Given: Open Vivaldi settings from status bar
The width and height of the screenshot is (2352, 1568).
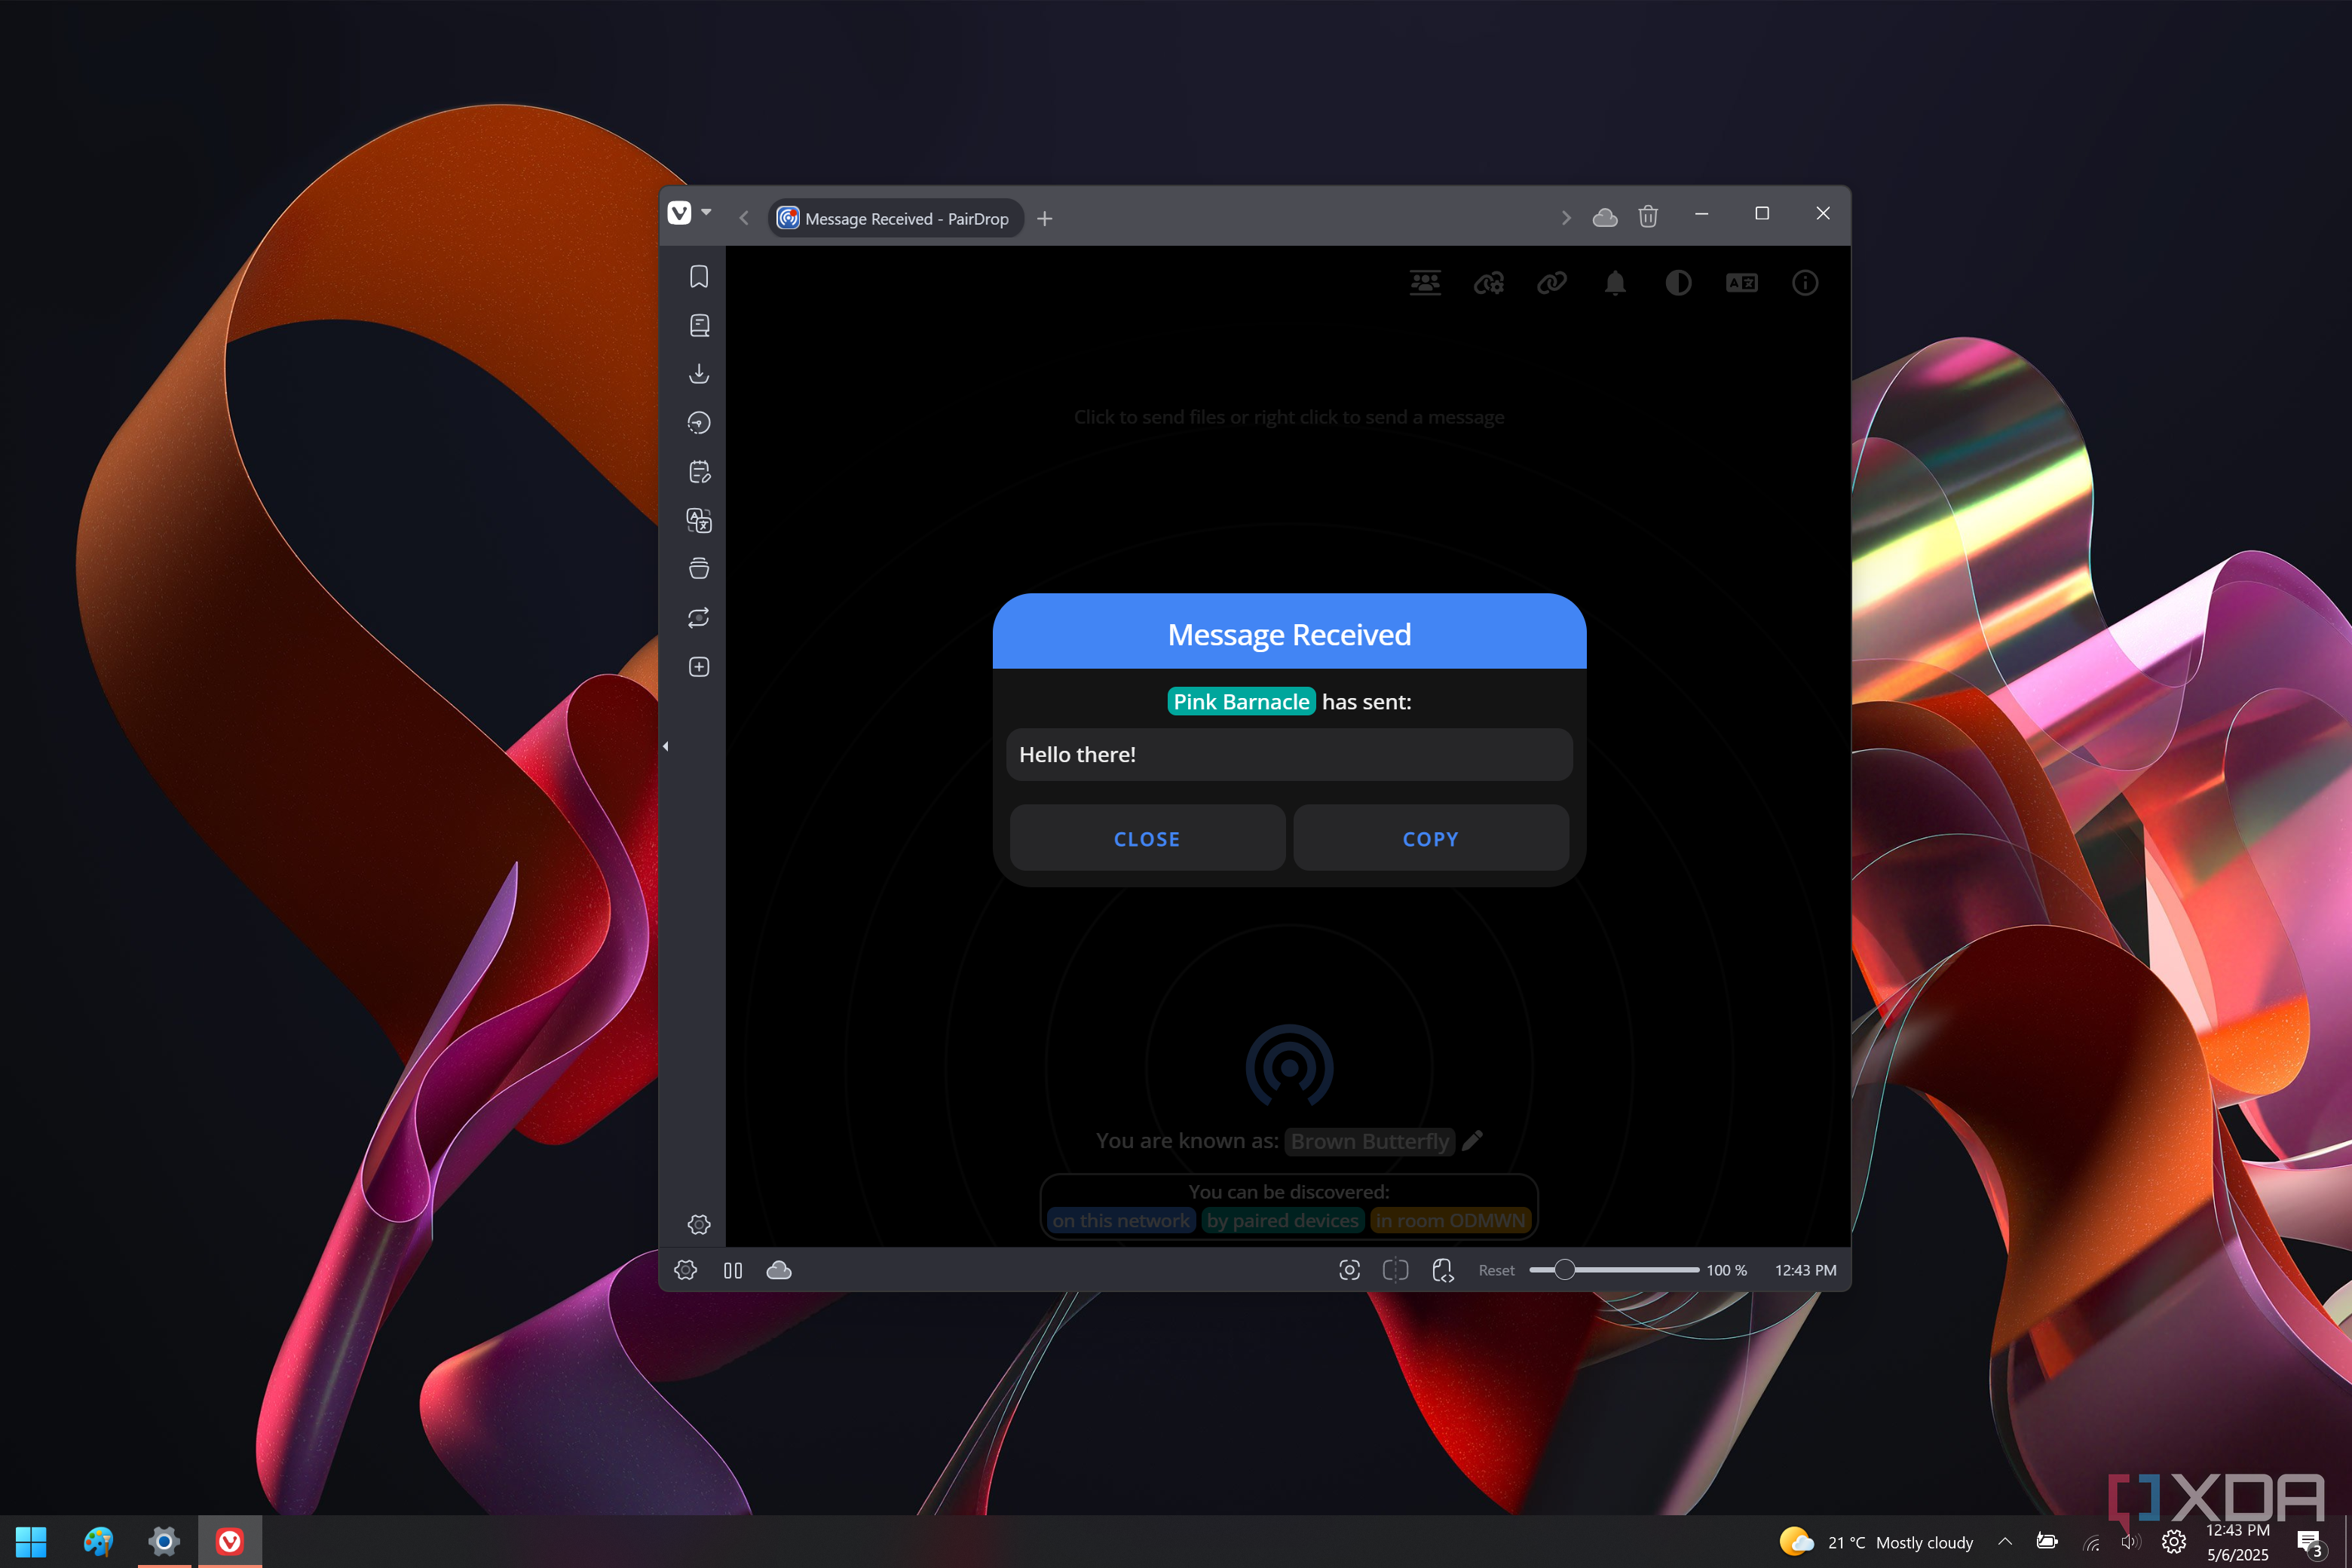Looking at the screenshot, I should tap(686, 1270).
